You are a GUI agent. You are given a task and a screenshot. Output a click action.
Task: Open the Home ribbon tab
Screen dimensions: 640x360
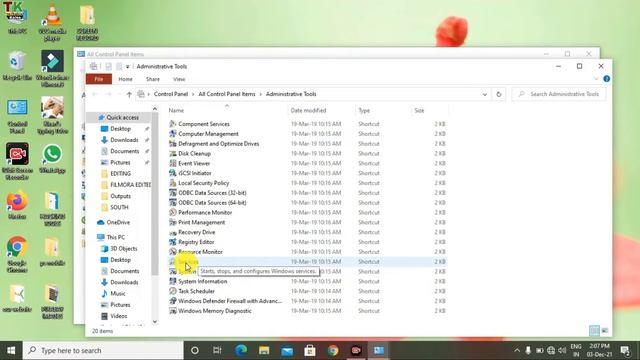pos(125,79)
